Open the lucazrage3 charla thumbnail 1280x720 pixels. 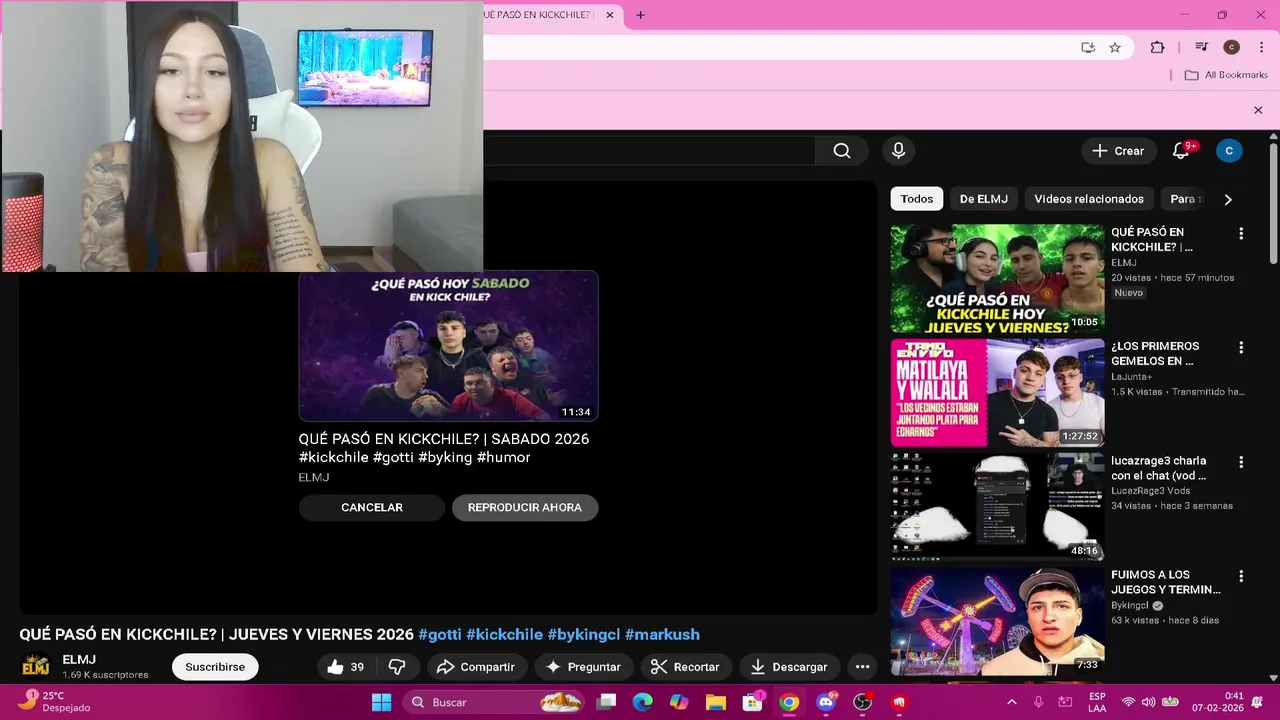[x=997, y=507]
